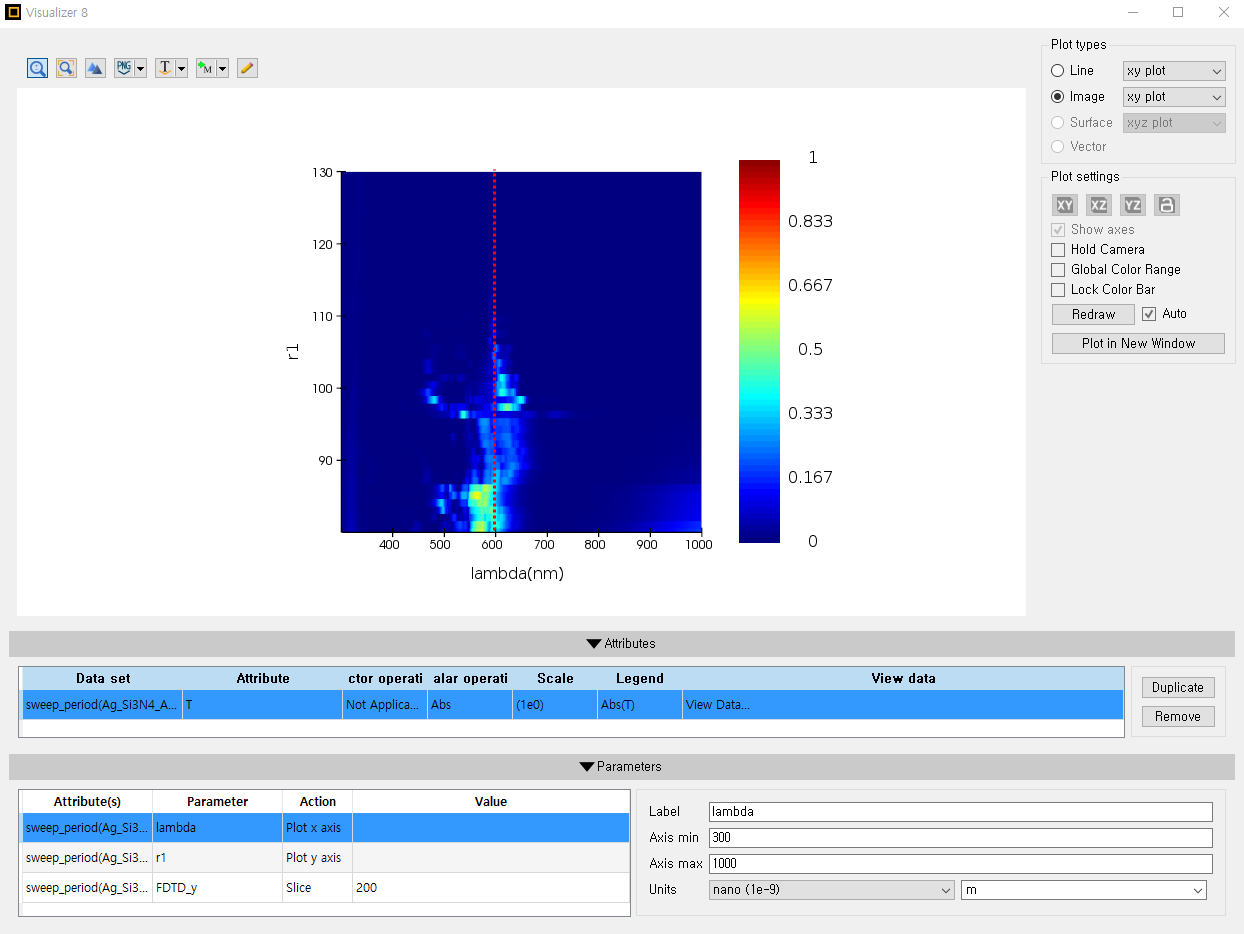
Task: Click the Parameter column header
Action: (x=217, y=801)
